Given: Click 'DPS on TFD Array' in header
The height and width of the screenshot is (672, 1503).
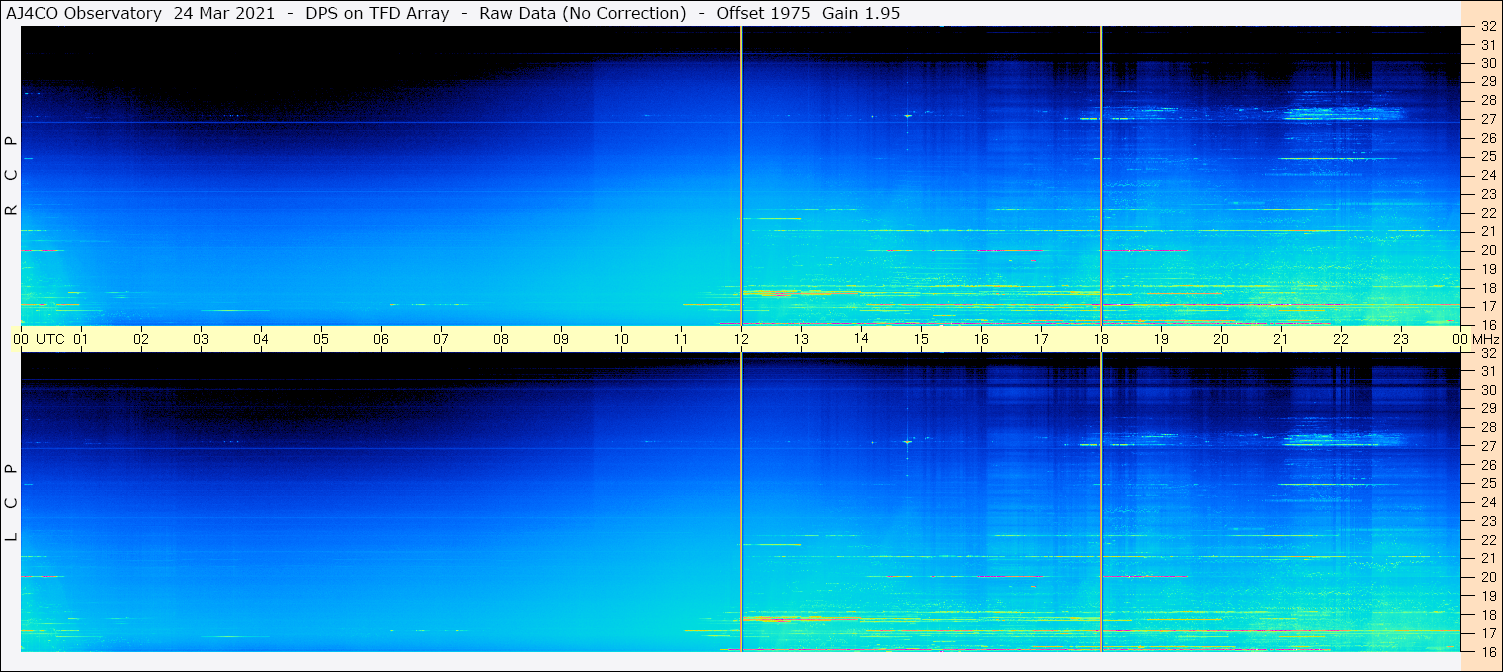Looking at the screenshot, I should [x=377, y=13].
